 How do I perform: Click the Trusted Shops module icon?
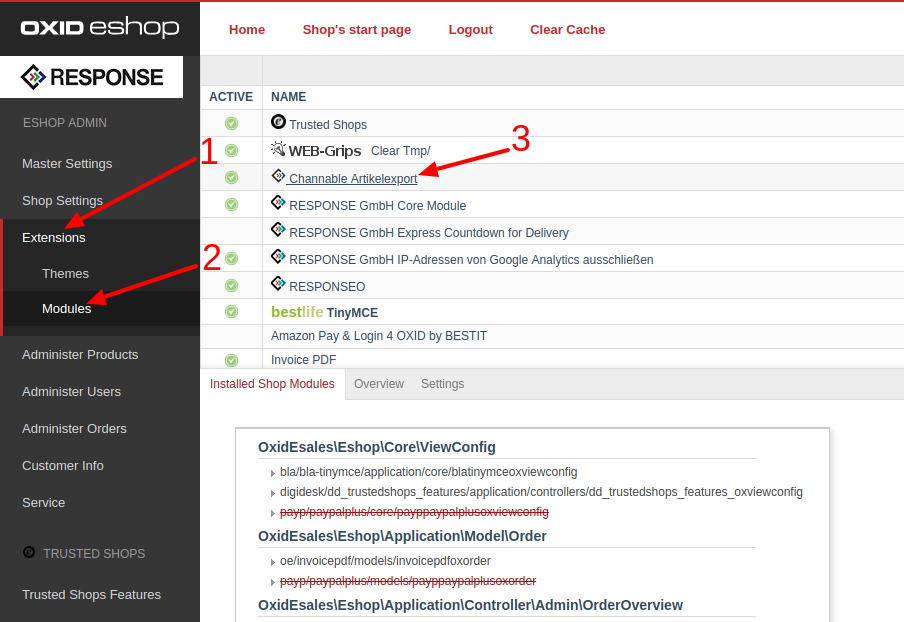tap(278, 122)
